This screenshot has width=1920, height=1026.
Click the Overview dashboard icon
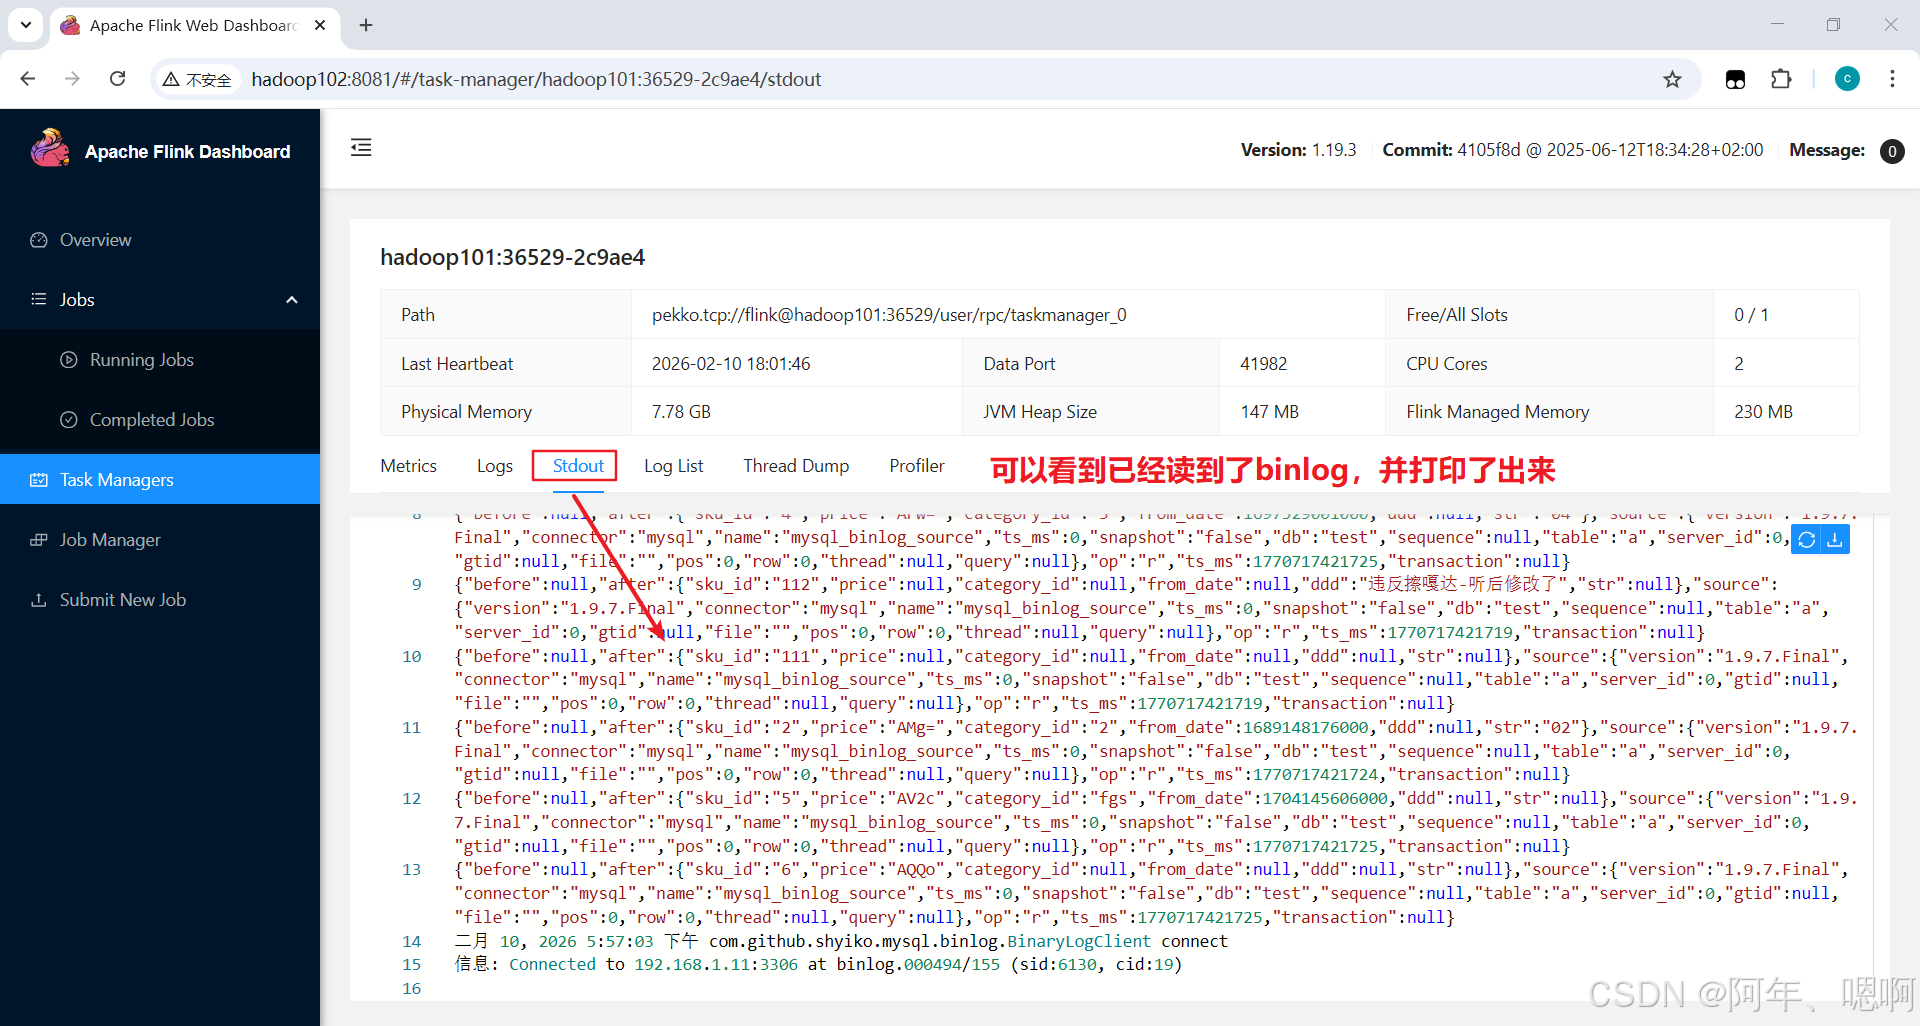click(39, 240)
